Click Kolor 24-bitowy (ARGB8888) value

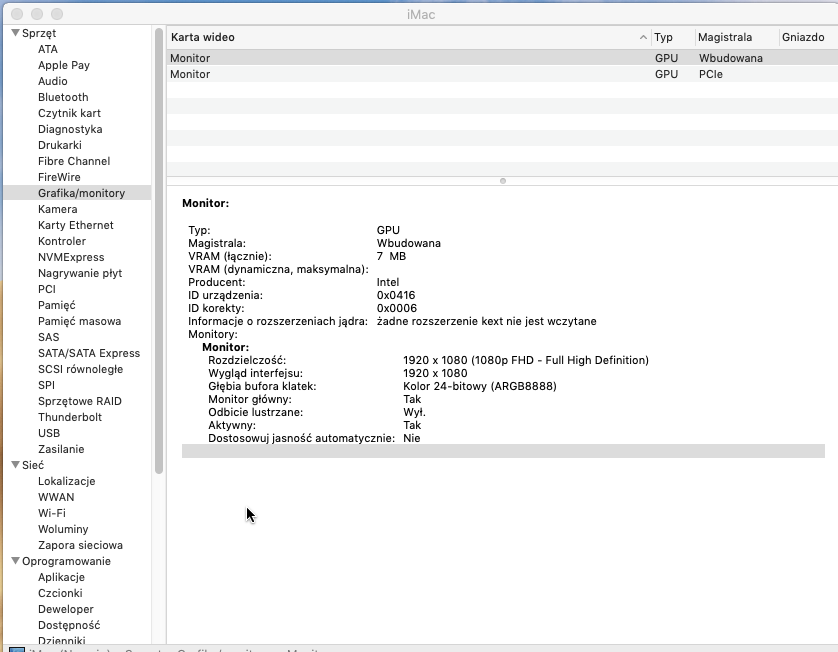(x=480, y=386)
